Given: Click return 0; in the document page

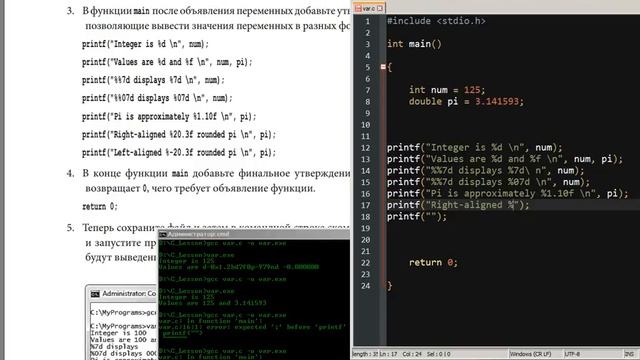Looking at the screenshot, I should [100, 206].
